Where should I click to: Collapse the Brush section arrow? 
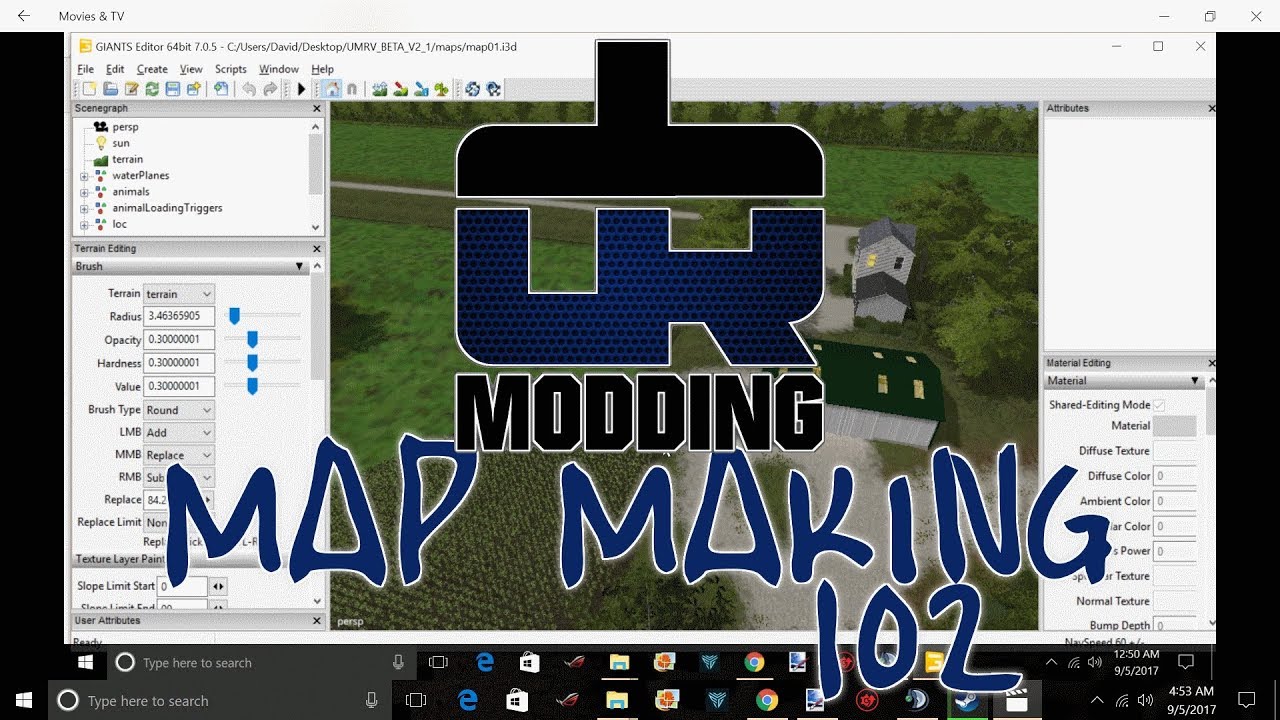299,267
